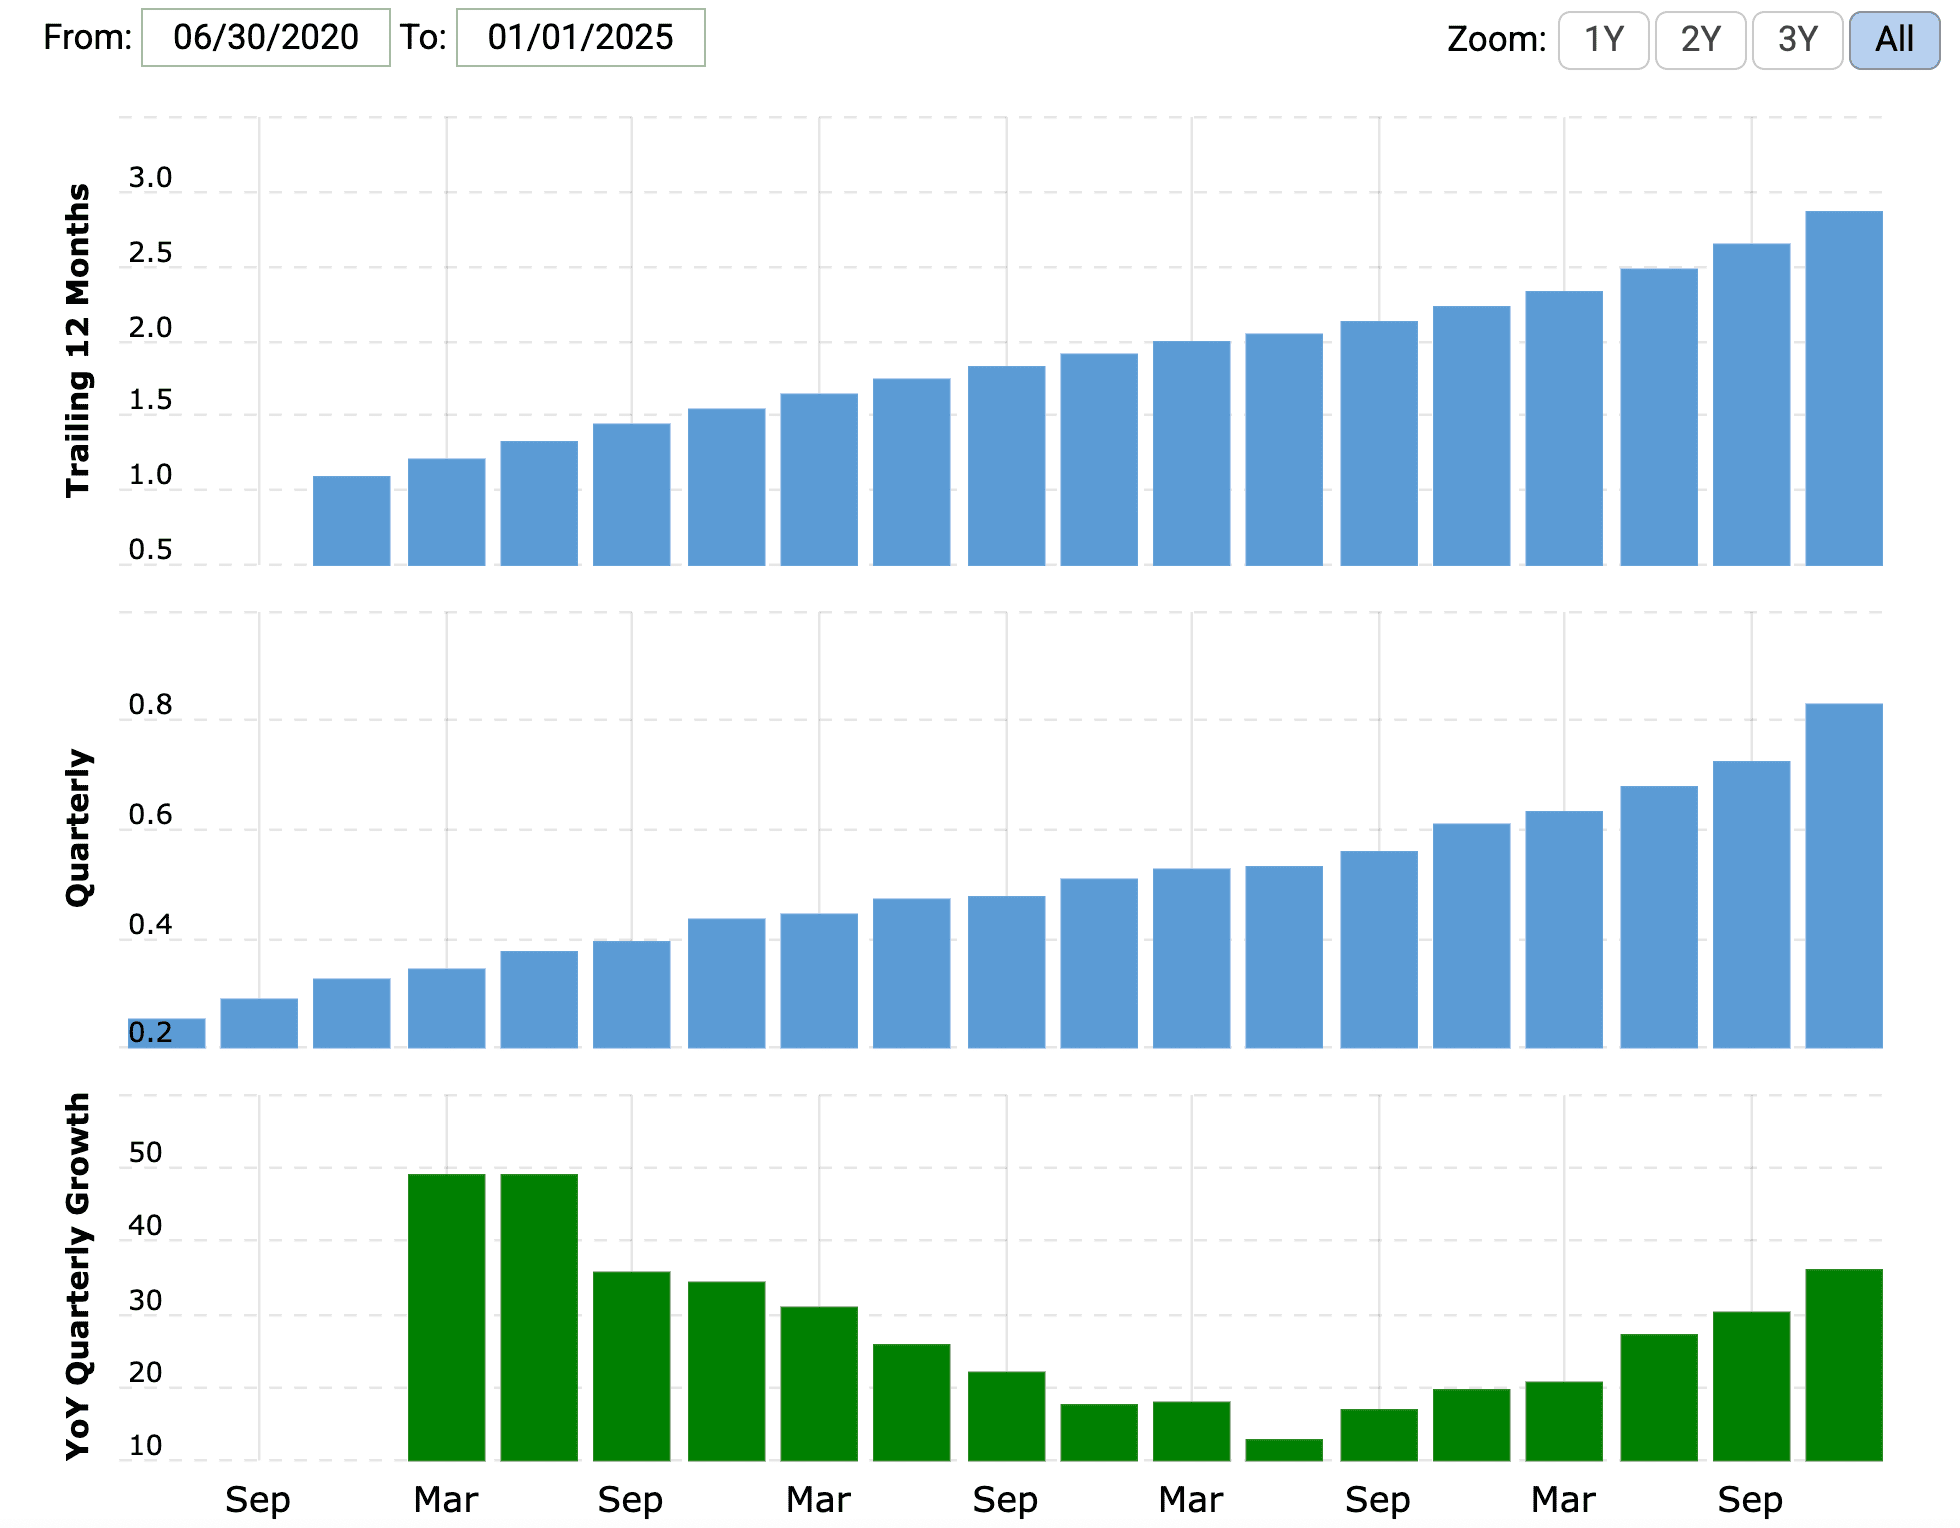Click the shortest green YoY growth bar

point(1283,1449)
